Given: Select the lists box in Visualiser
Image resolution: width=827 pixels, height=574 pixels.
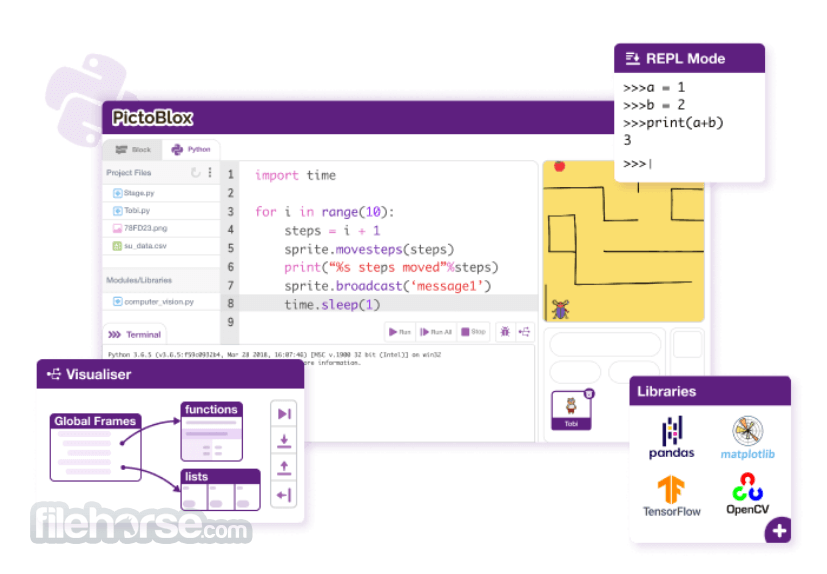Looking at the screenshot, I should pyautogui.click(x=220, y=490).
